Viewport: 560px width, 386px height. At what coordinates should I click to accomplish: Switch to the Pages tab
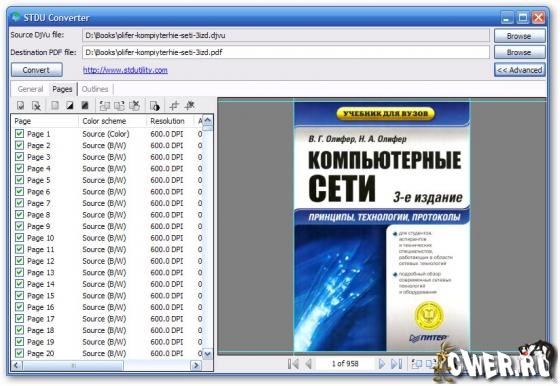pyautogui.click(x=62, y=89)
